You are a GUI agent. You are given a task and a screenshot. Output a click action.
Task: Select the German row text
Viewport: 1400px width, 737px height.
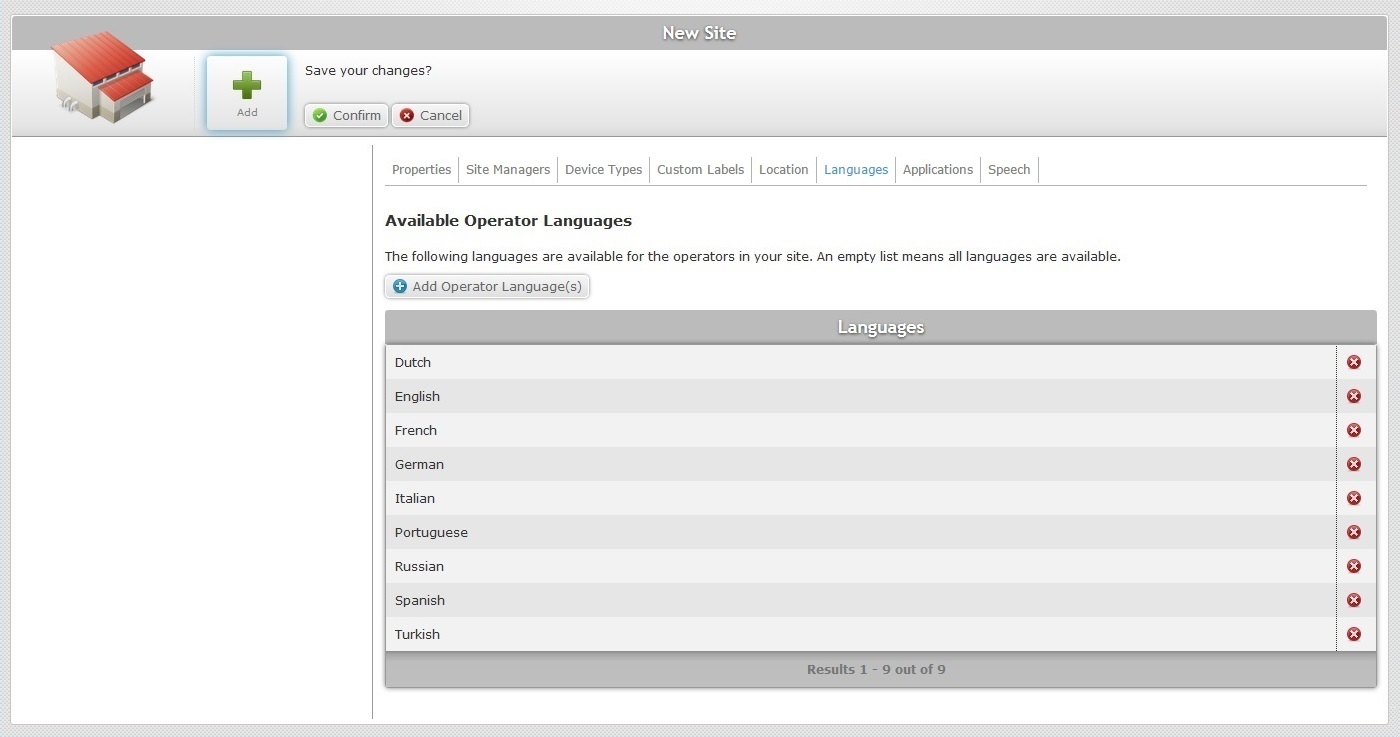[419, 464]
